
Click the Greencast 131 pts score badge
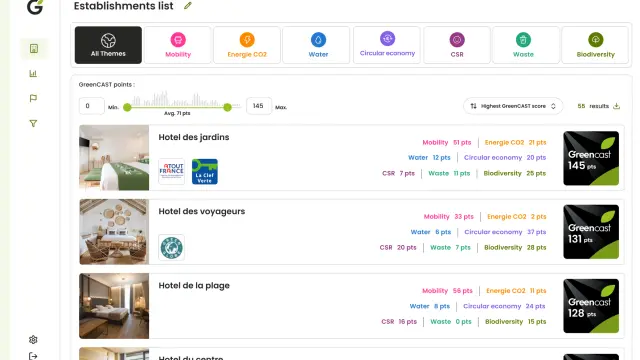pos(591,232)
